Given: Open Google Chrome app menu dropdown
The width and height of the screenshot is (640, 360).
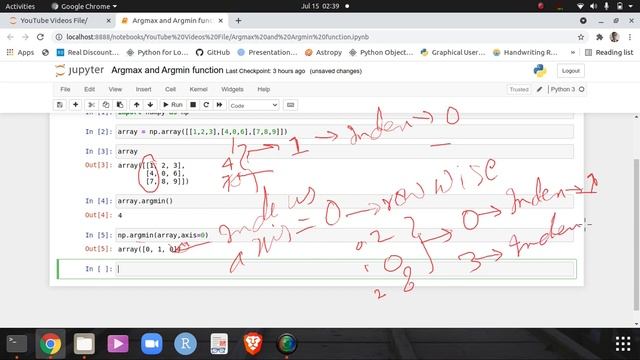Looking at the screenshot, I should pos(84,6).
